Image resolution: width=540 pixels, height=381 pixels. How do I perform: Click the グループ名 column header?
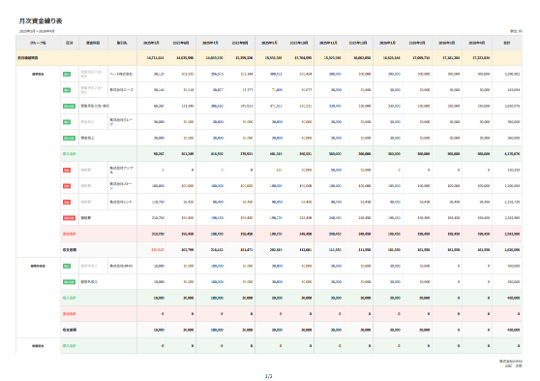[38, 43]
